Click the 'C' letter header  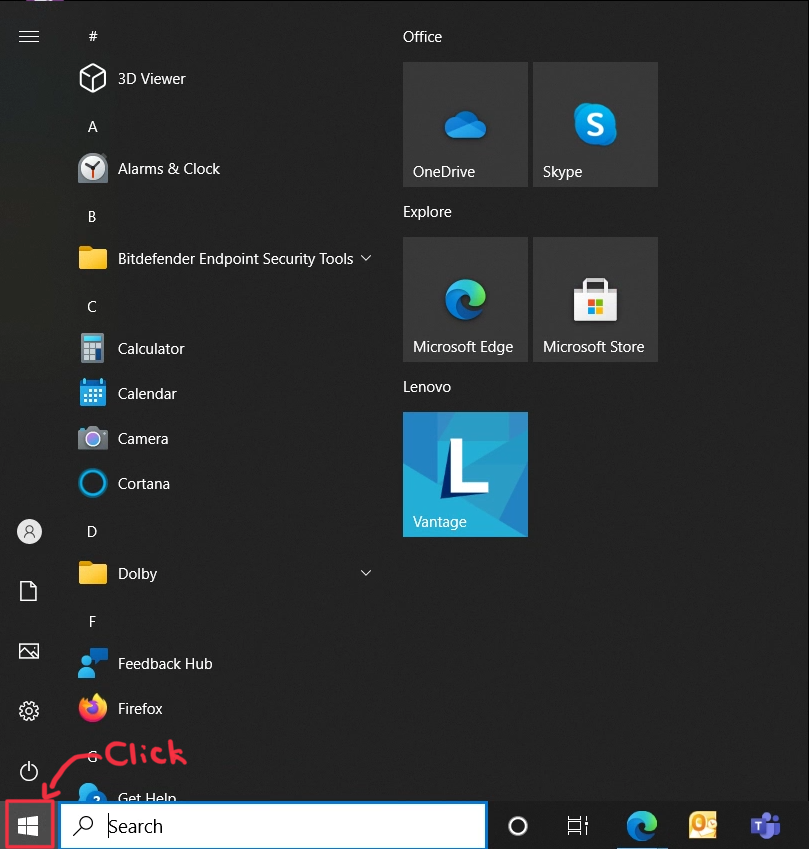[x=92, y=306]
